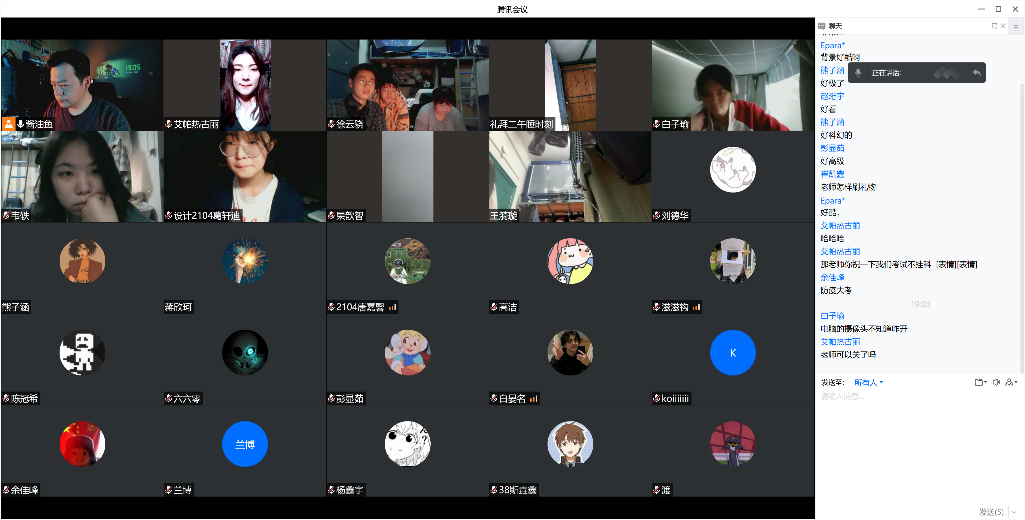Click the avatar above 熊子涵 label
The image size is (1025, 520).
tap(82, 261)
